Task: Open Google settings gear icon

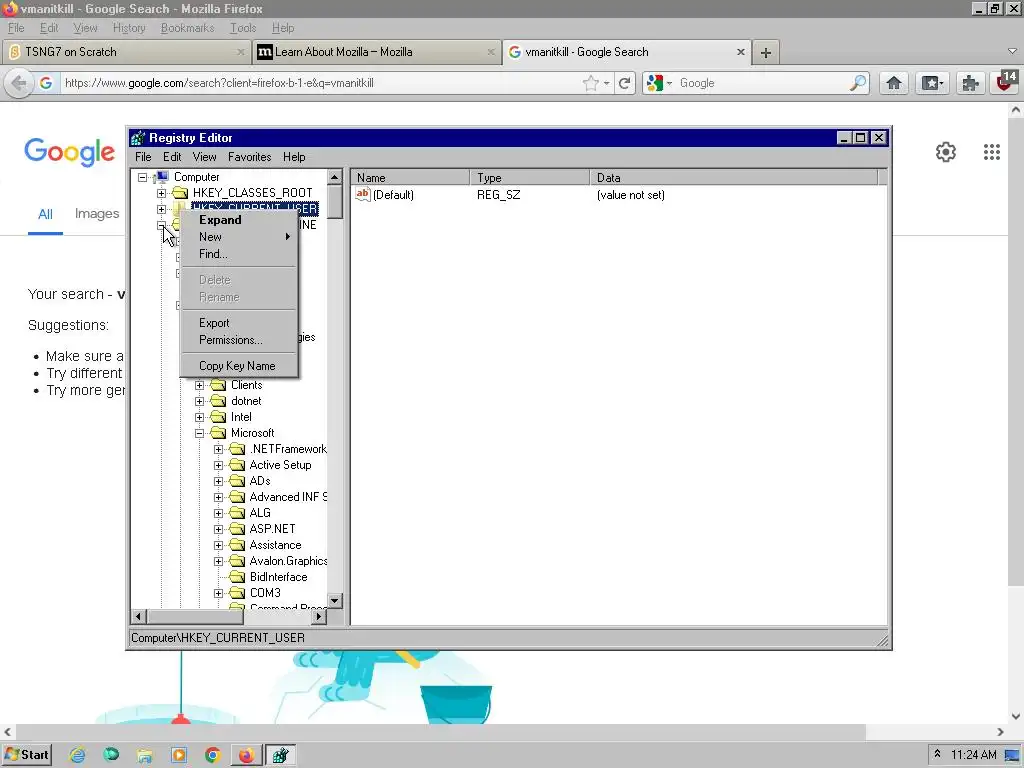Action: point(946,152)
